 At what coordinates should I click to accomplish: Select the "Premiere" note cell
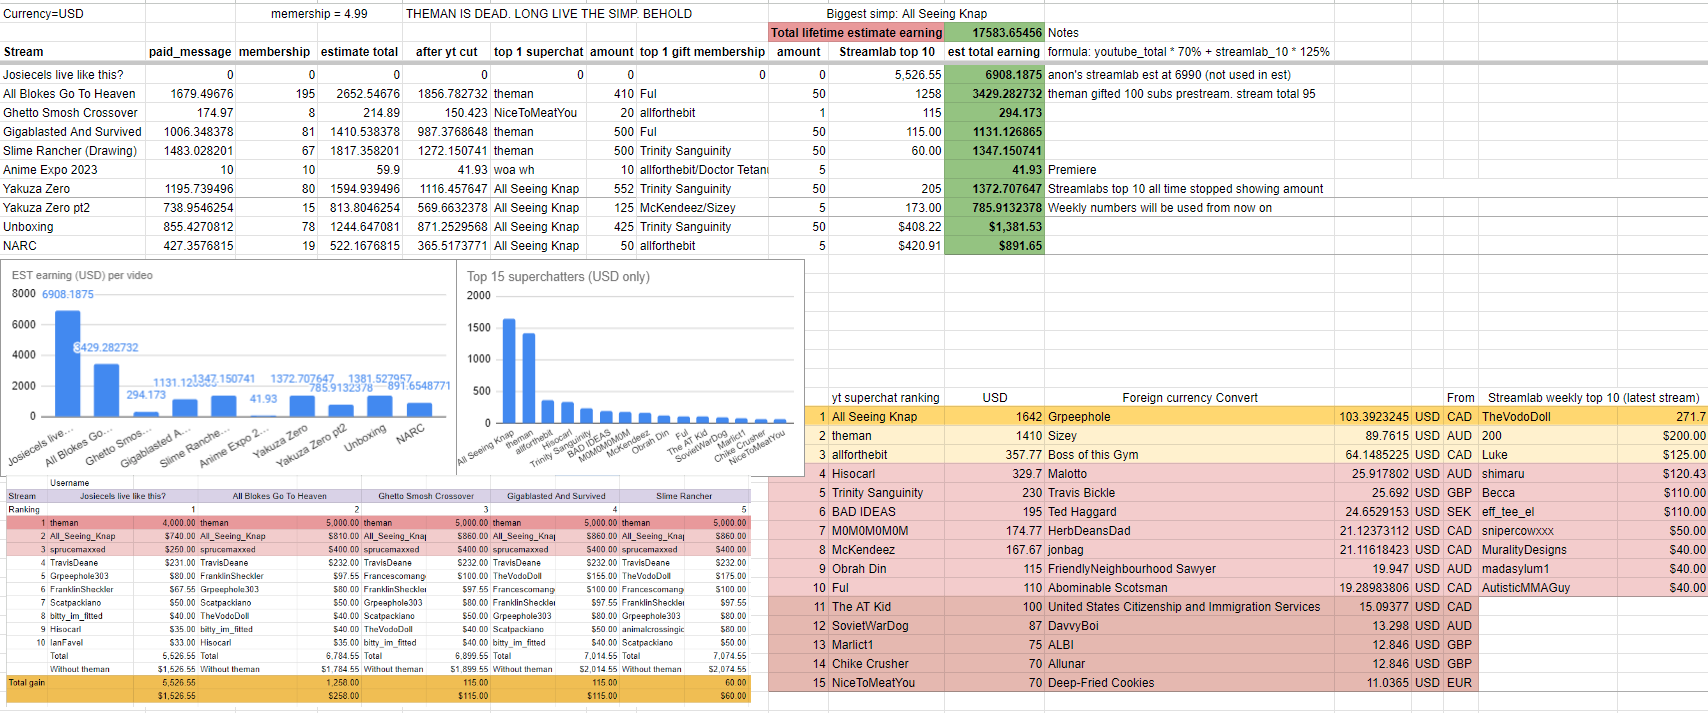1072,170
